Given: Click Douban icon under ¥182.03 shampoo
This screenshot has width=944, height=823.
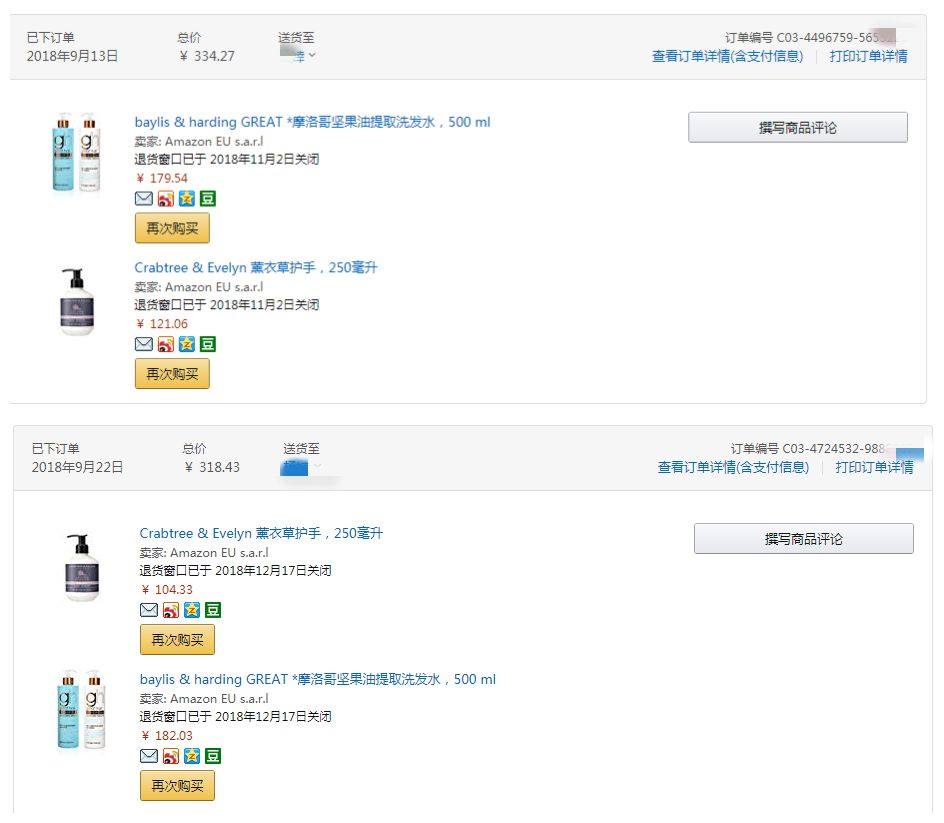Looking at the screenshot, I should 213,756.
